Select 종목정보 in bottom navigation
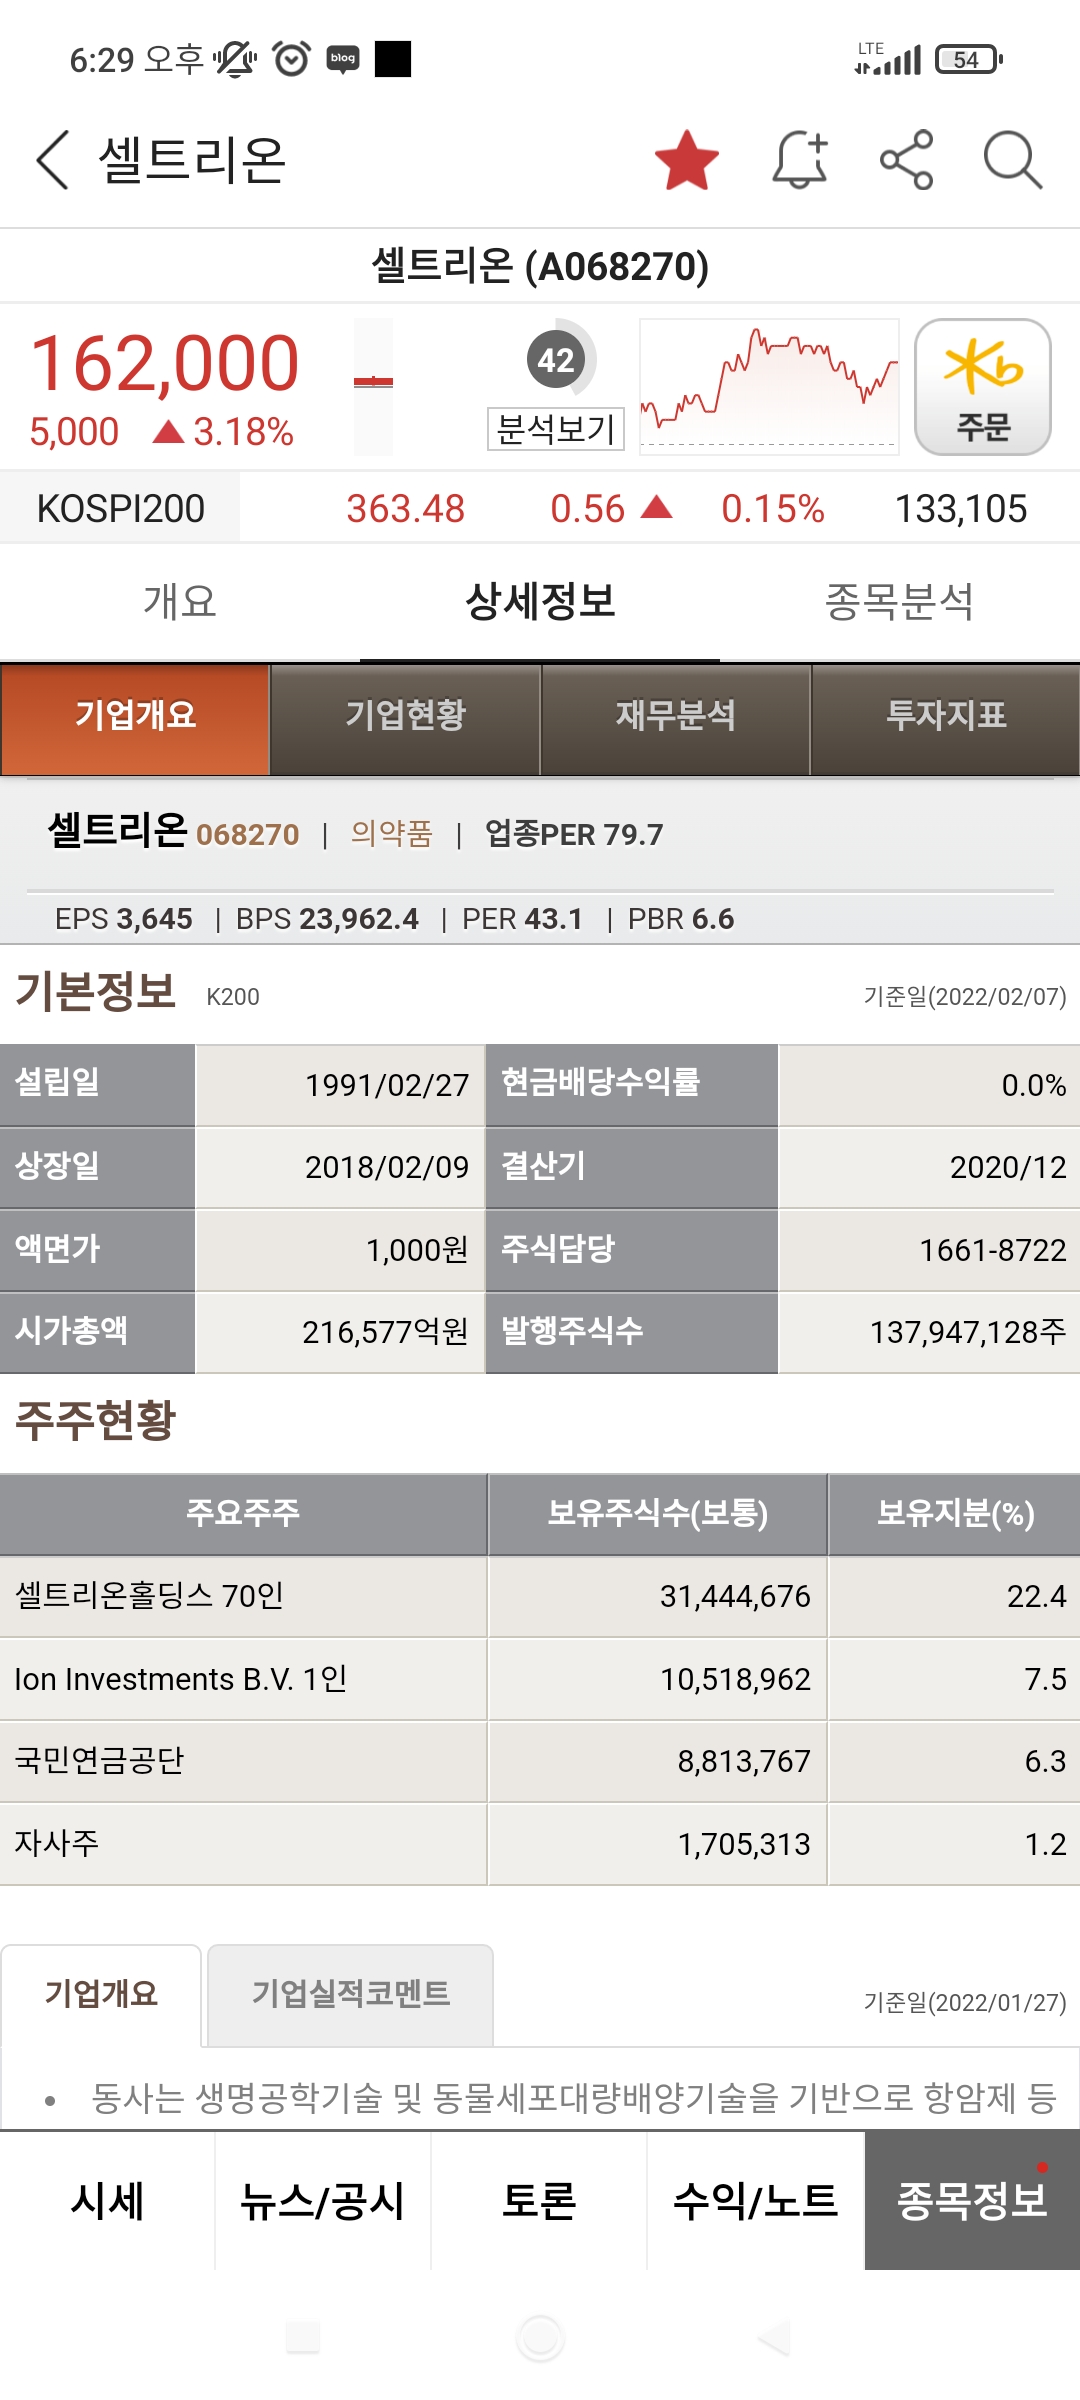The width and height of the screenshot is (1080, 2400). click(x=972, y=2201)
